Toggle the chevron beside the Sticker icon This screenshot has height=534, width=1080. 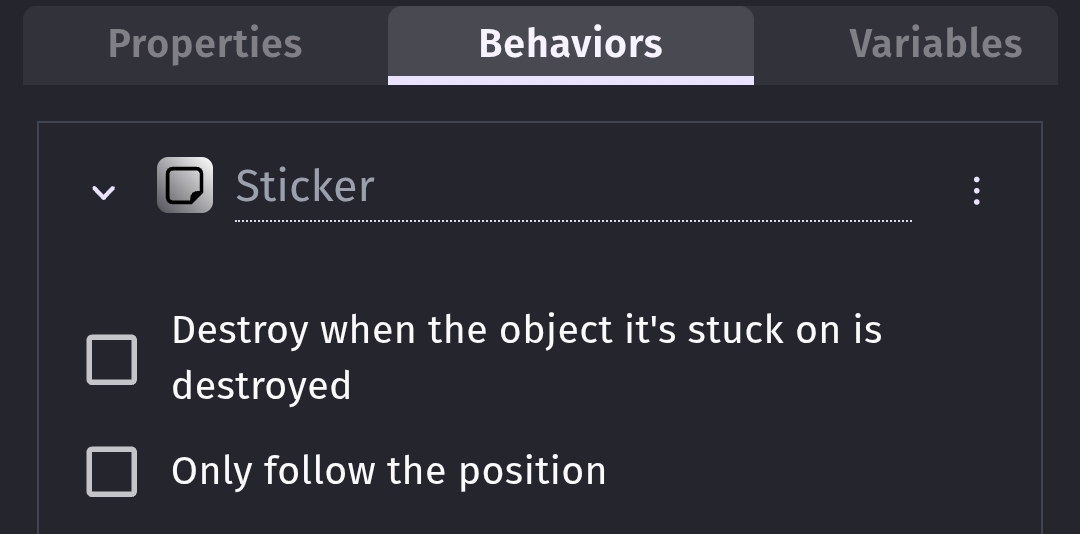pos(103,191)
